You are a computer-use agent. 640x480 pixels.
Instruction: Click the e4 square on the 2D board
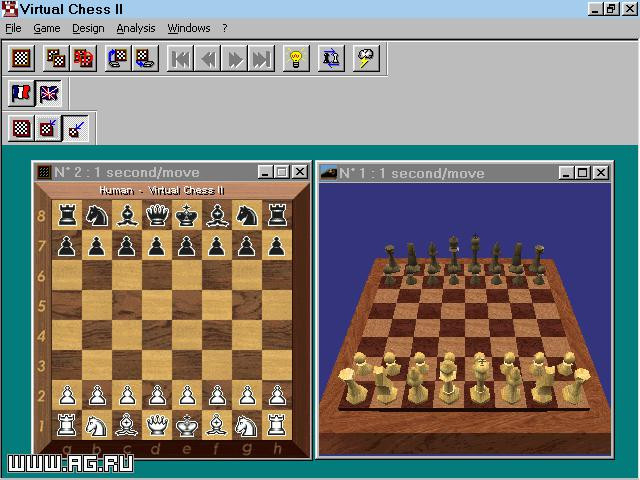(187, 335)
